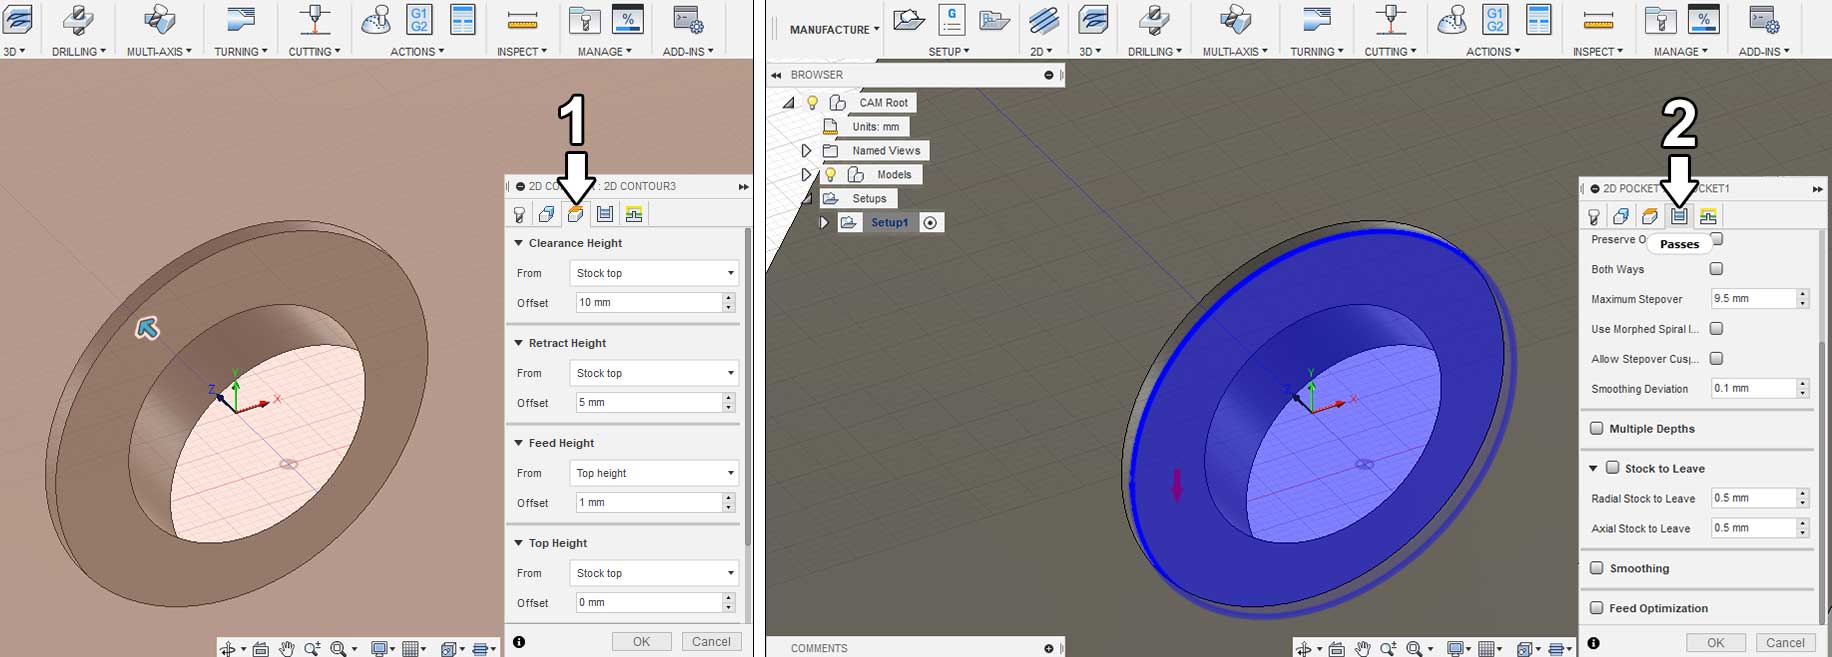
Task: Open Linking tab in 2D Contour dialog
Action: coord(633,214)
